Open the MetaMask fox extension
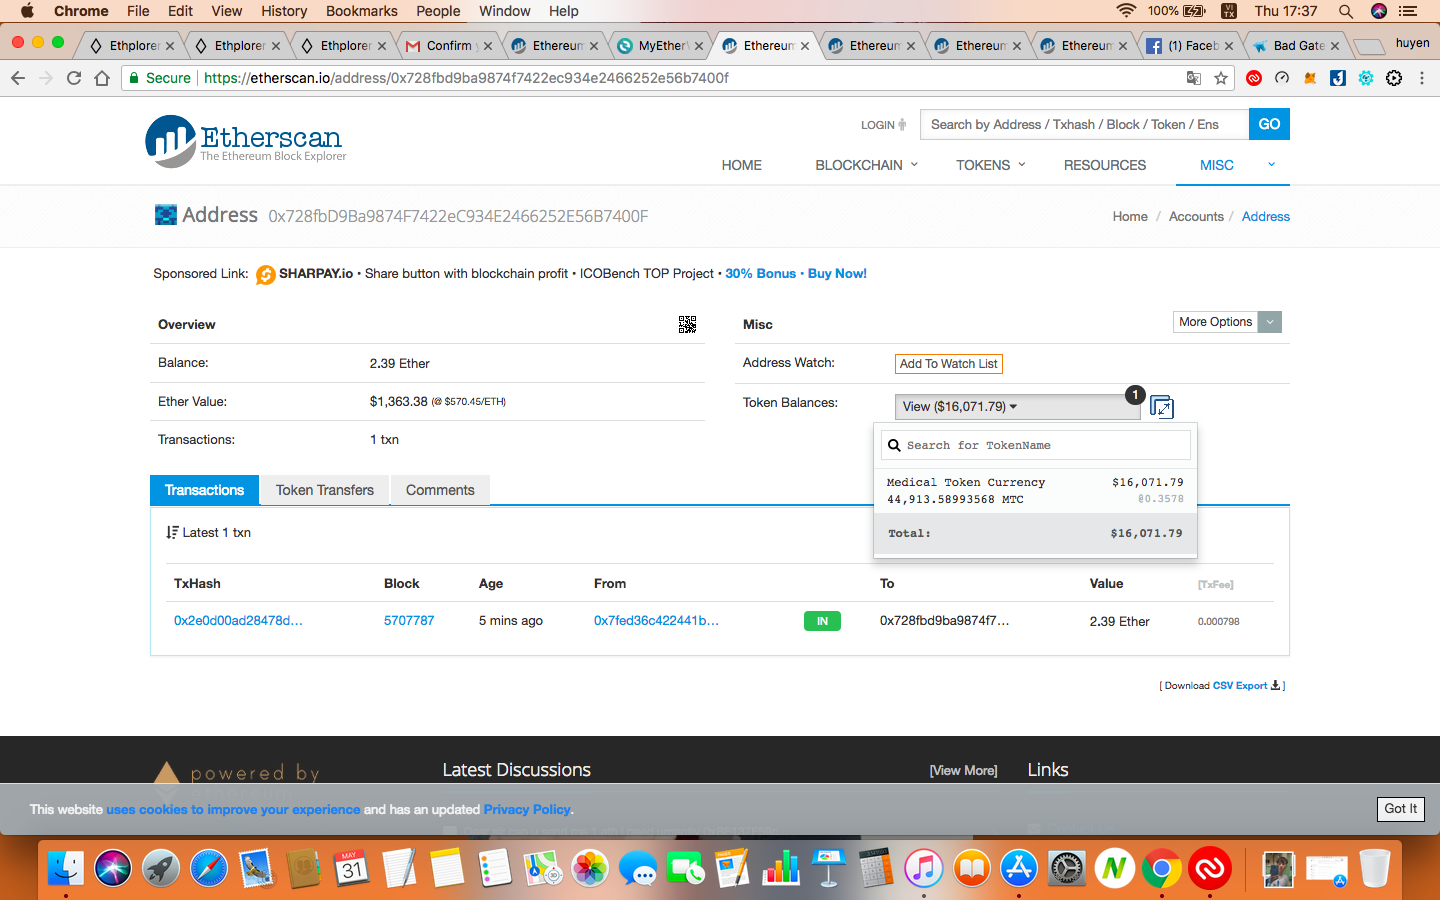Viewport: 1440px width, 900px height. (x=1310, y=78)
